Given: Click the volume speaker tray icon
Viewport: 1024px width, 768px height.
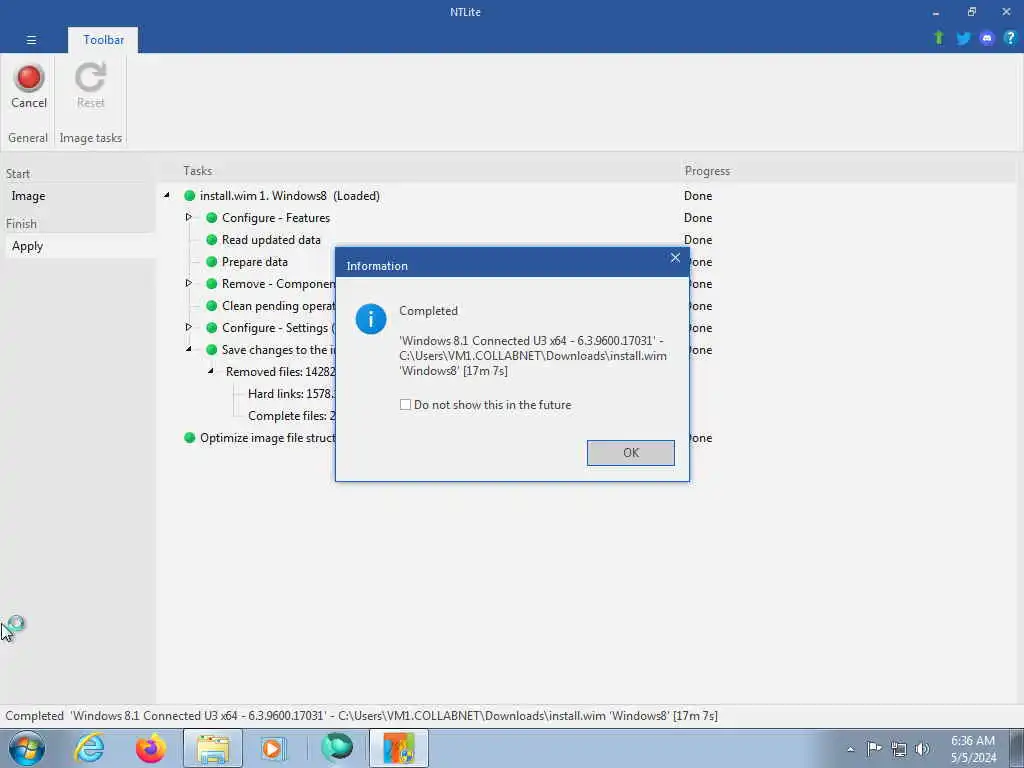Looking at the screenshot, I should (x=921, y=749).
